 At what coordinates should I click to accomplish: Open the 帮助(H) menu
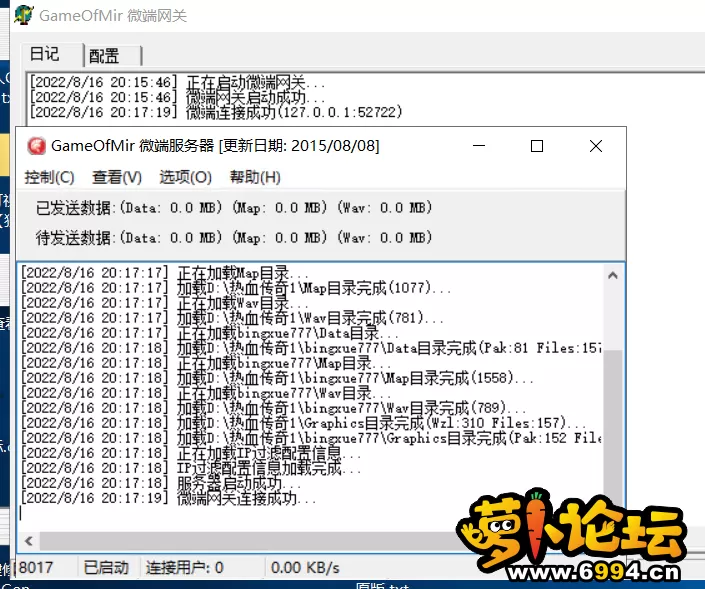pos(255,177)
